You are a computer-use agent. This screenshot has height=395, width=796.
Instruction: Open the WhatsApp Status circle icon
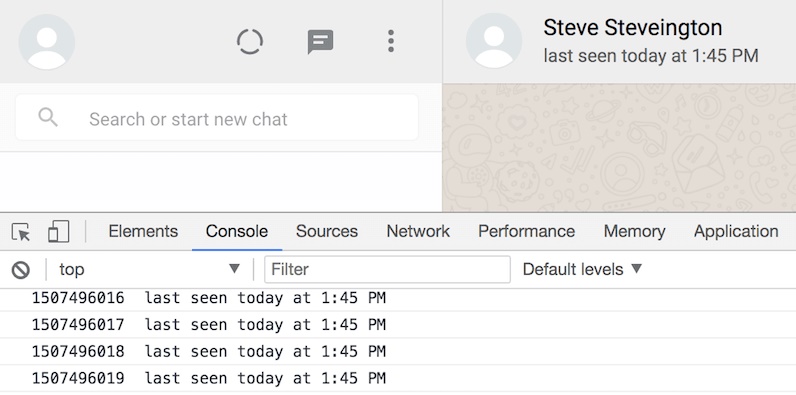tap(250, 41)
